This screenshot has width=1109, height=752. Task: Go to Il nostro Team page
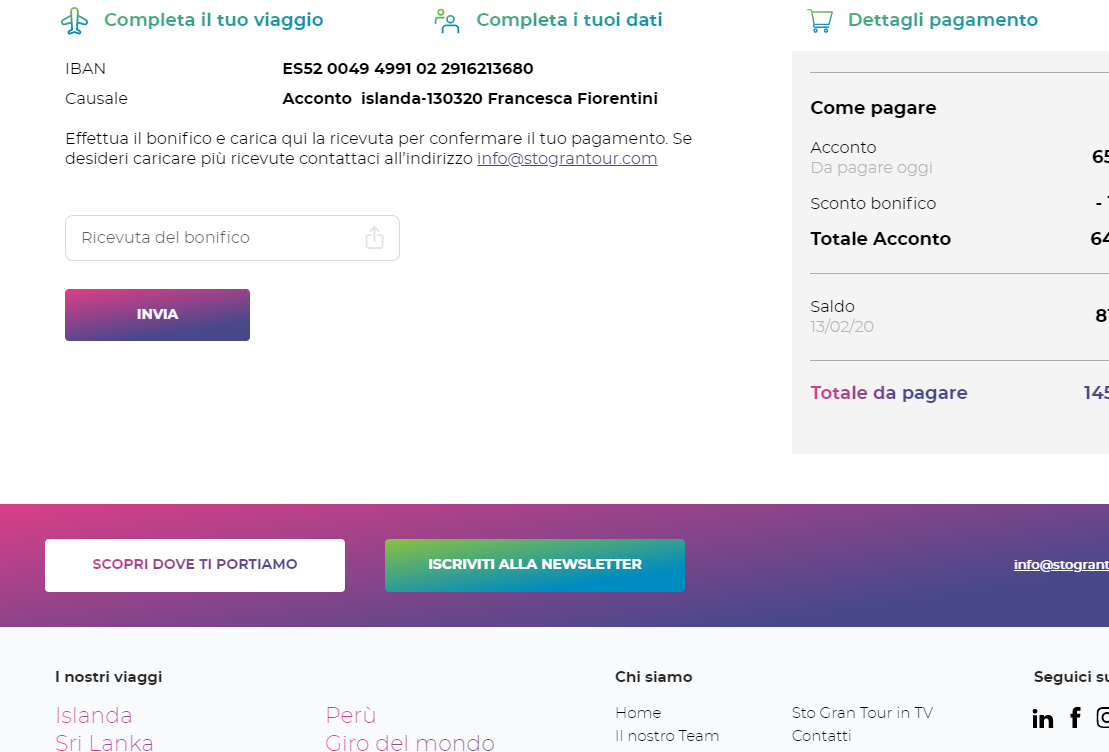[x=667, y=736]
